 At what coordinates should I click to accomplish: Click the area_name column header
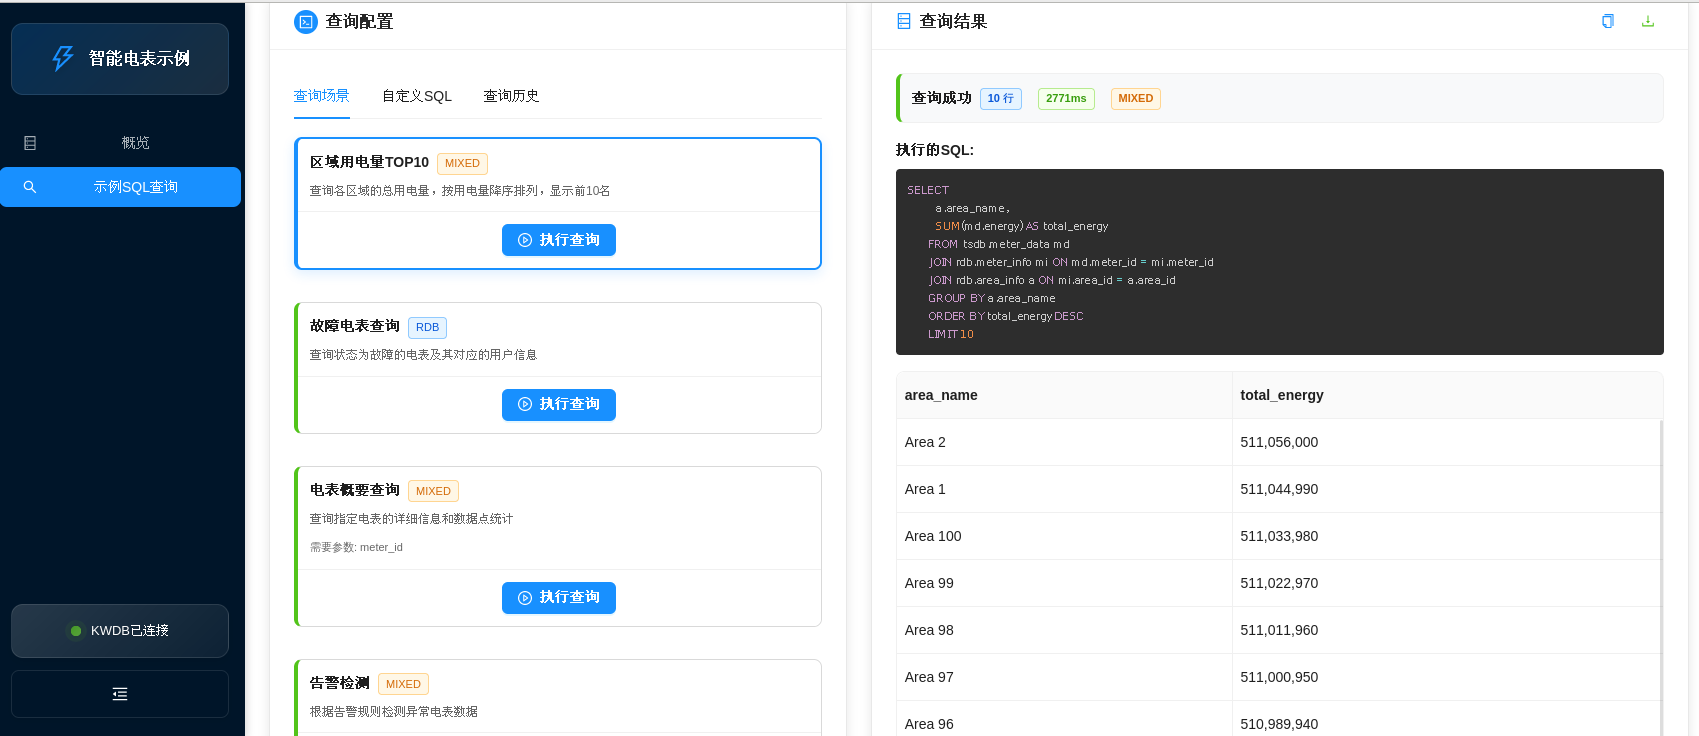click(1064, 395)
